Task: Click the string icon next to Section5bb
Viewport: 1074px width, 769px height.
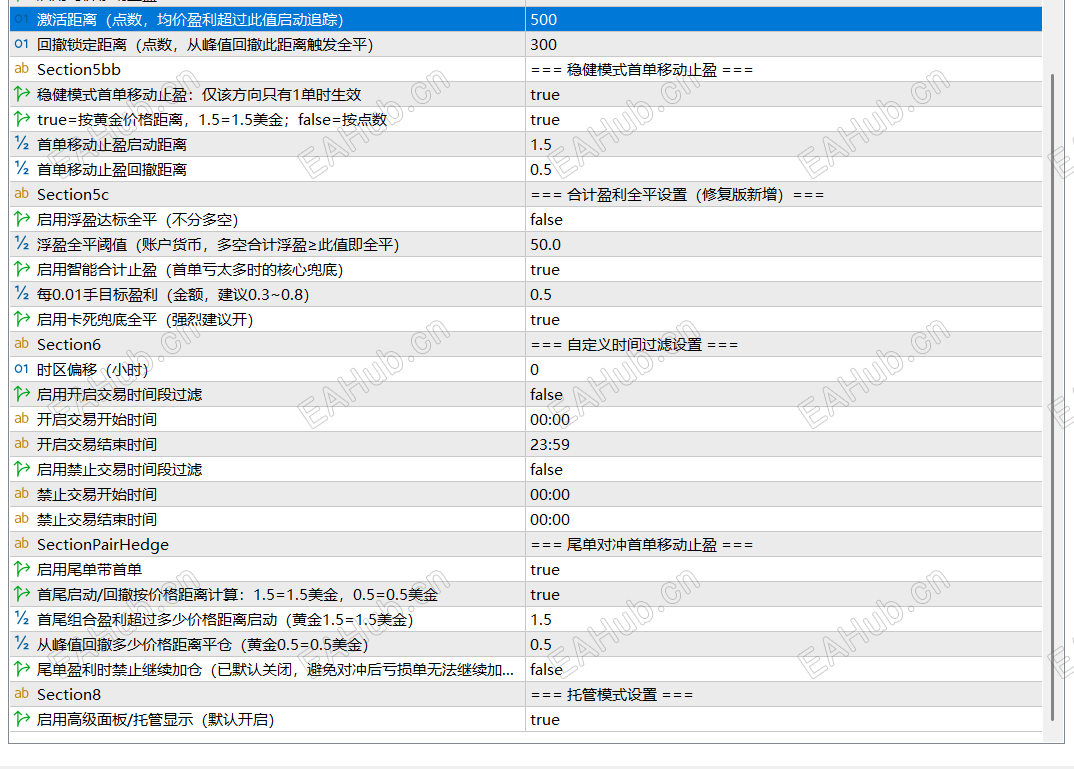Action: 21,69
